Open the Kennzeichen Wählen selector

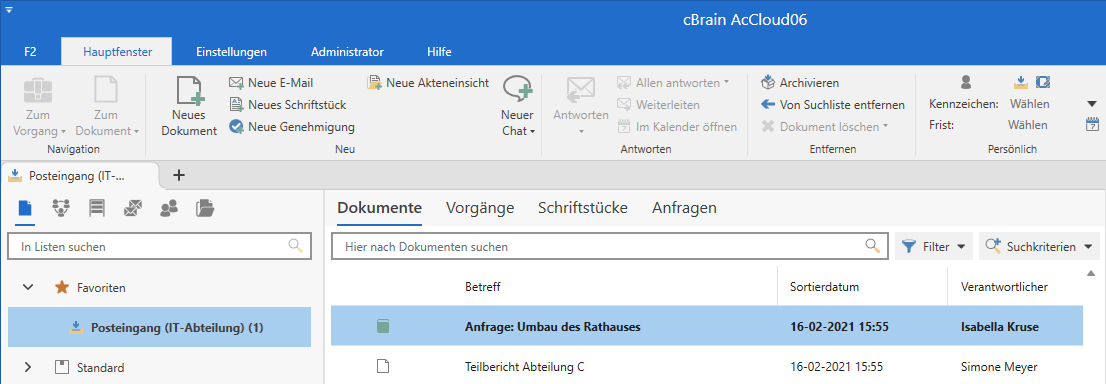(1029, 104)
